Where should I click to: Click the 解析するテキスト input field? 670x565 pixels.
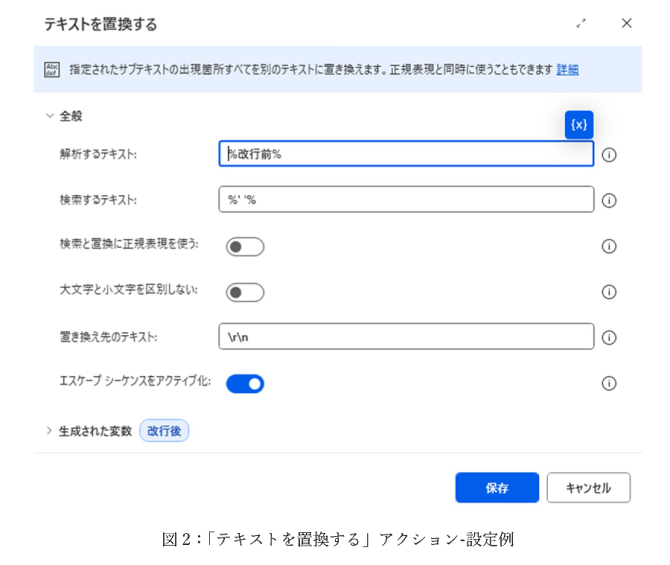(405, 154)
